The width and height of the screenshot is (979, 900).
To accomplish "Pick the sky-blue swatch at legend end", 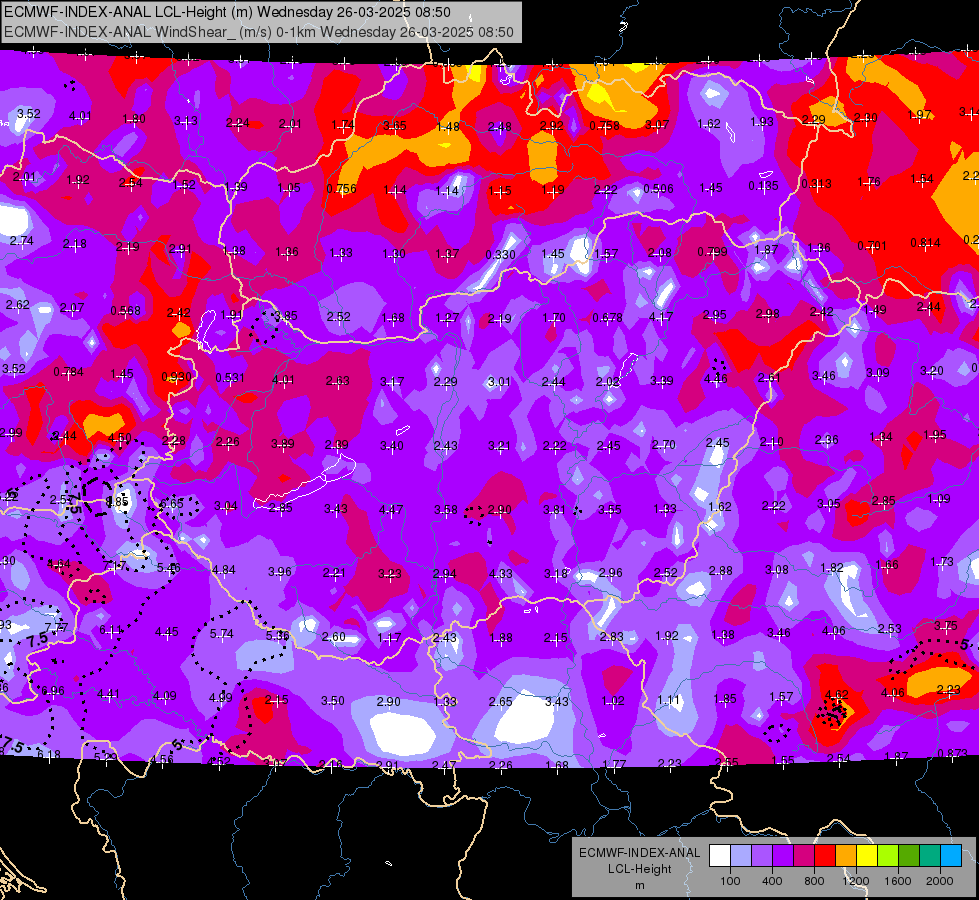I will pos(951,856).
